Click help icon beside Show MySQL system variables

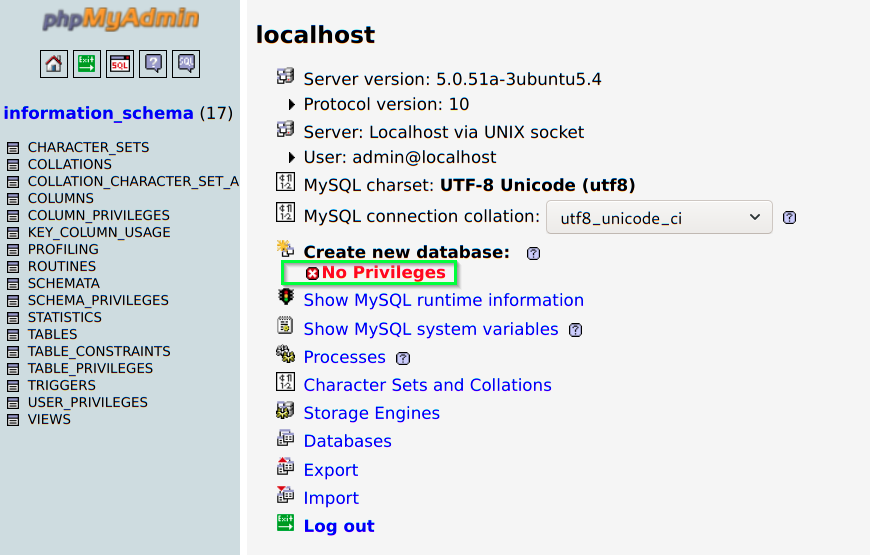pyautogui.click(x=575, y=330)
